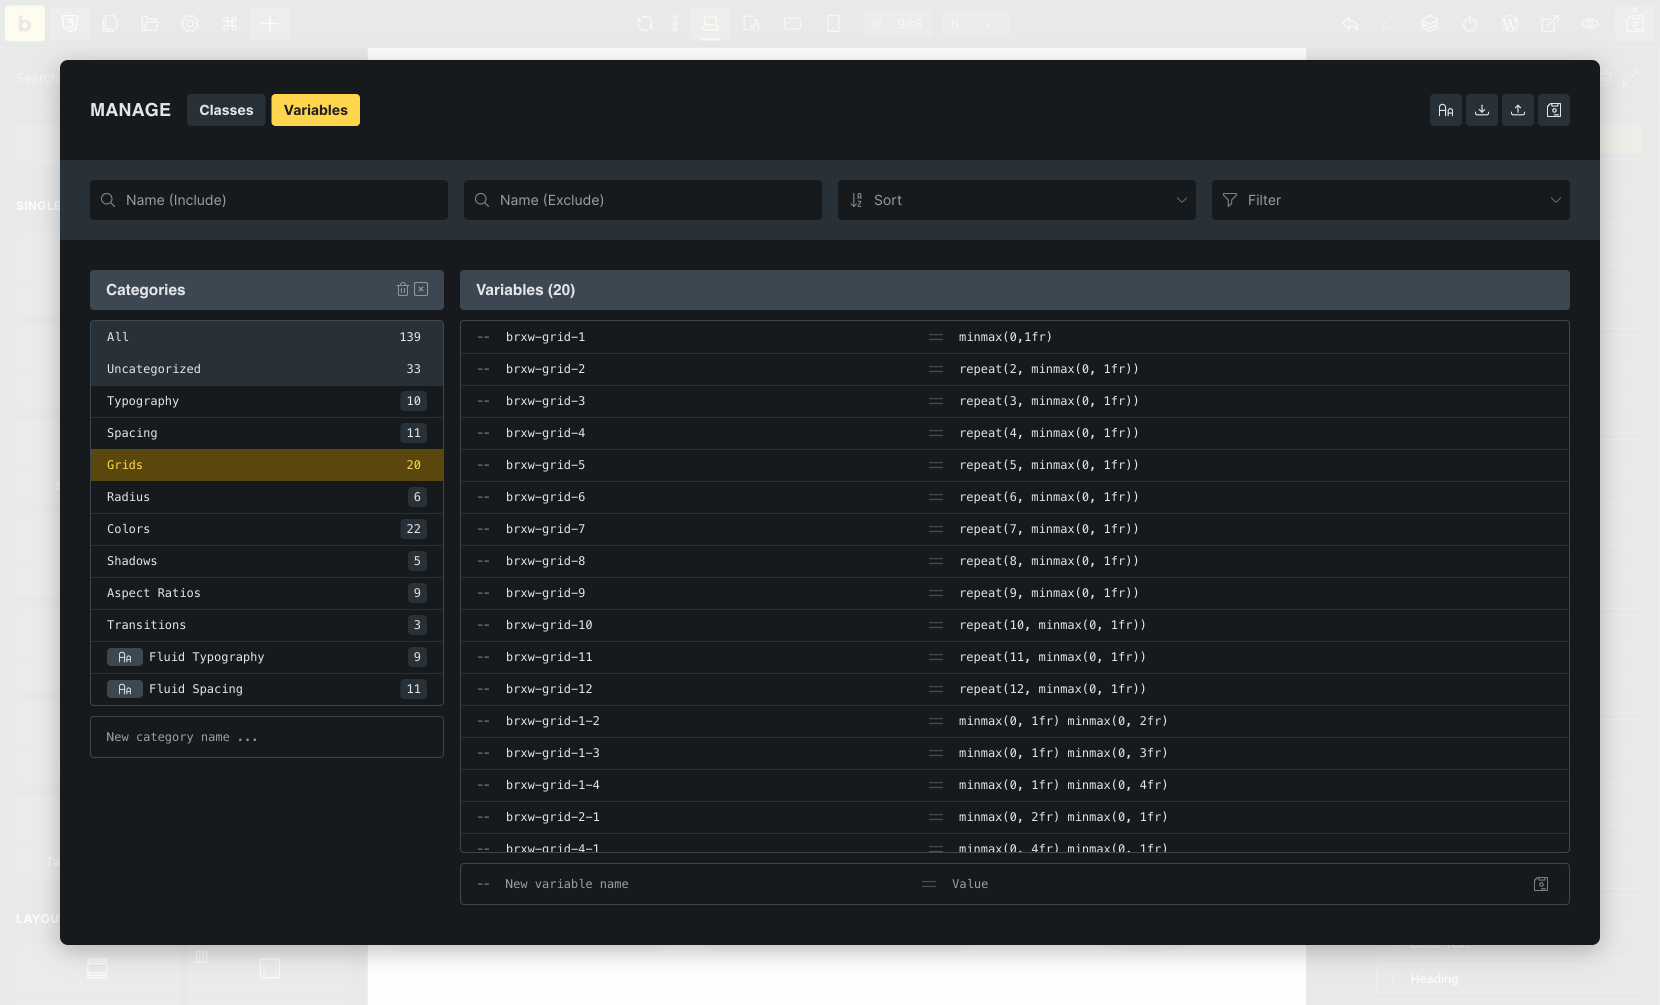Focus the Name (Include) search field
The height and width of the screenshot is (1005, 1660).
(280, 200)
